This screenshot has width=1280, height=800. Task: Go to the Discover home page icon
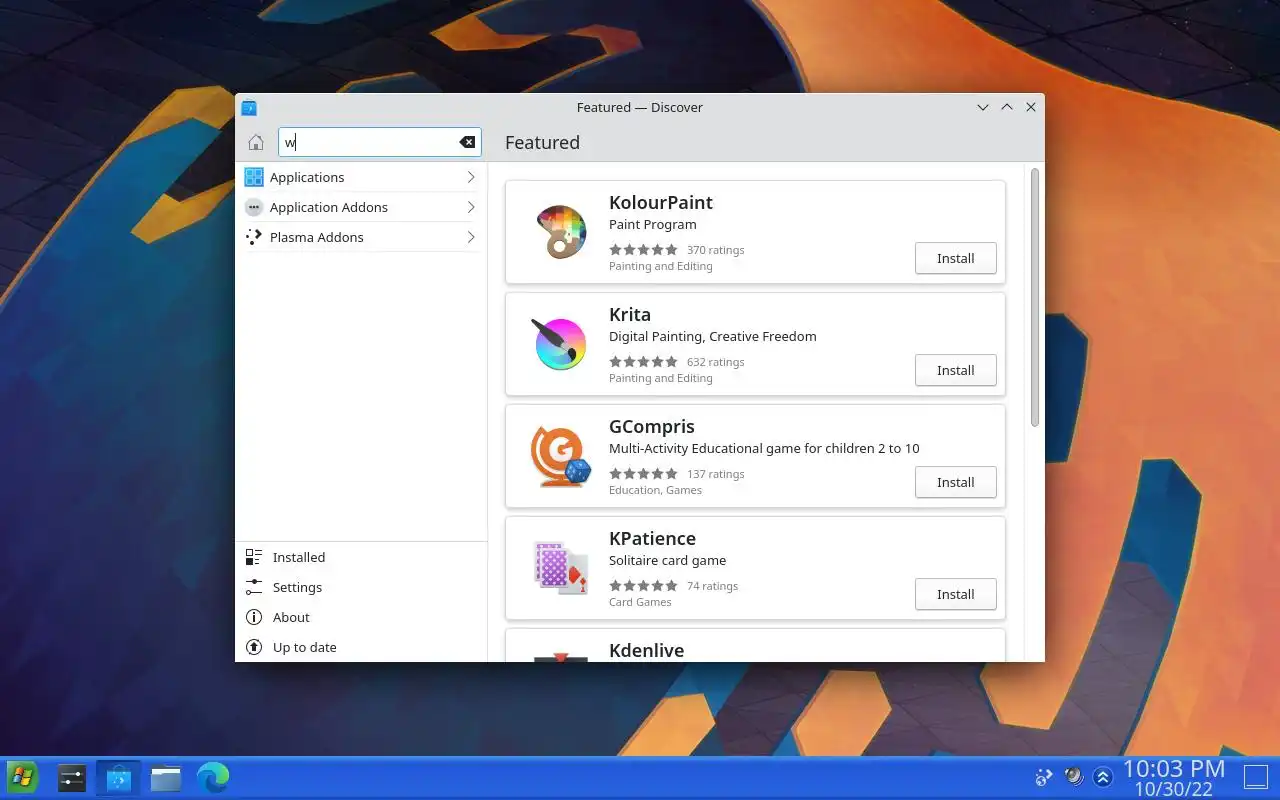tap(256, 142)
